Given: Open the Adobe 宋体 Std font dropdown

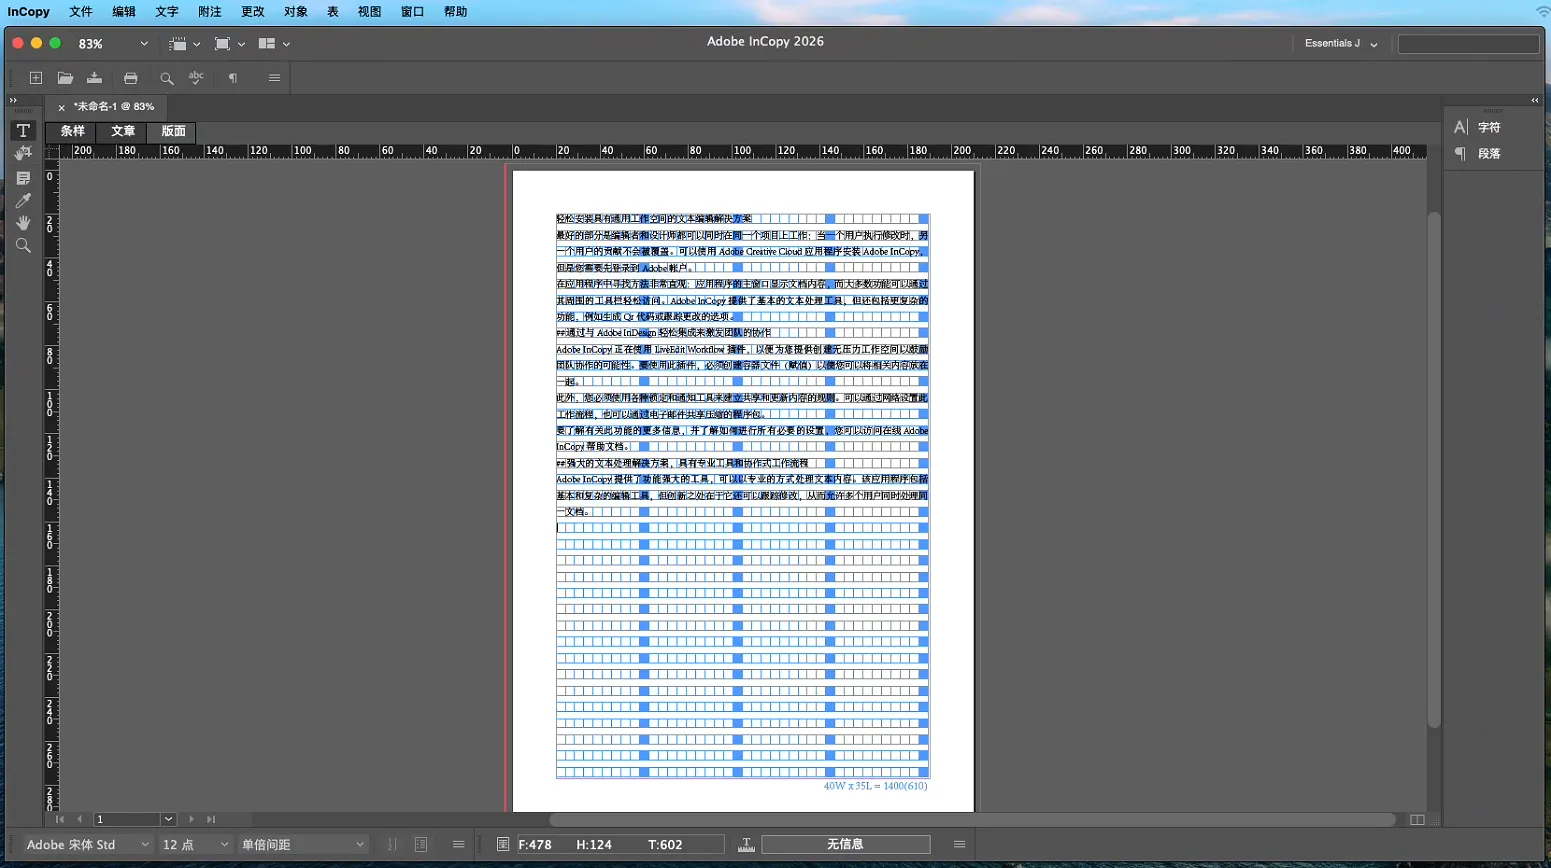Looking at the screenshot, I should (145, 845).
